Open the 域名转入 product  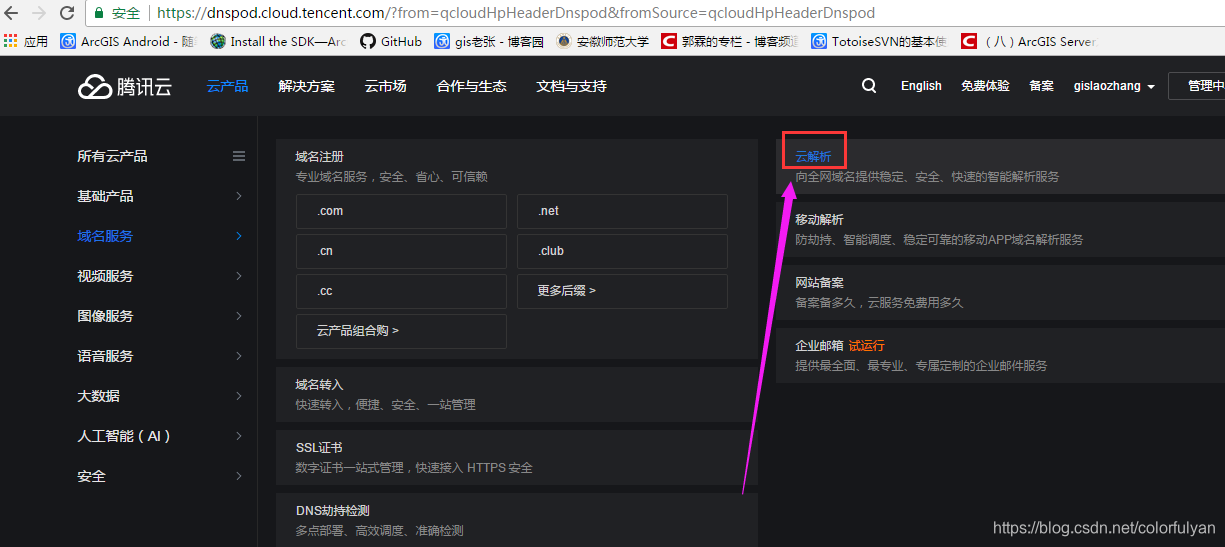(x=320, y=385)
